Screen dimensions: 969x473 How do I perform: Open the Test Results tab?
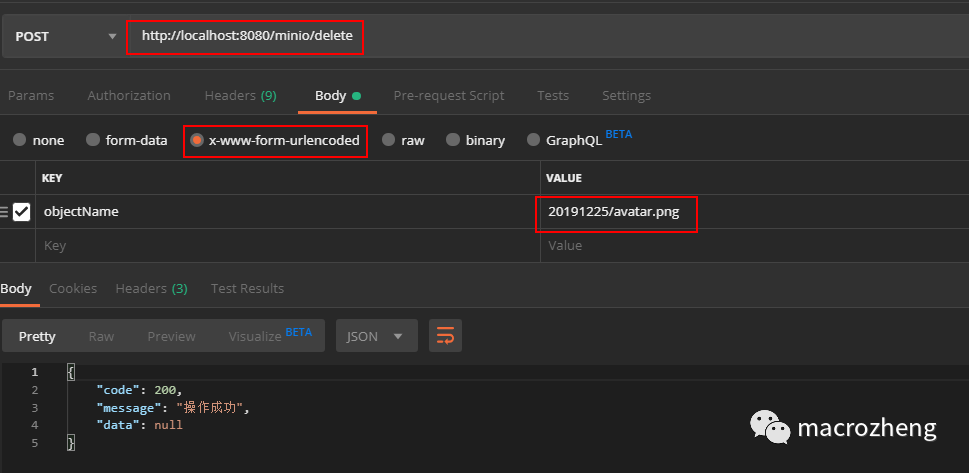pos(247,289)
